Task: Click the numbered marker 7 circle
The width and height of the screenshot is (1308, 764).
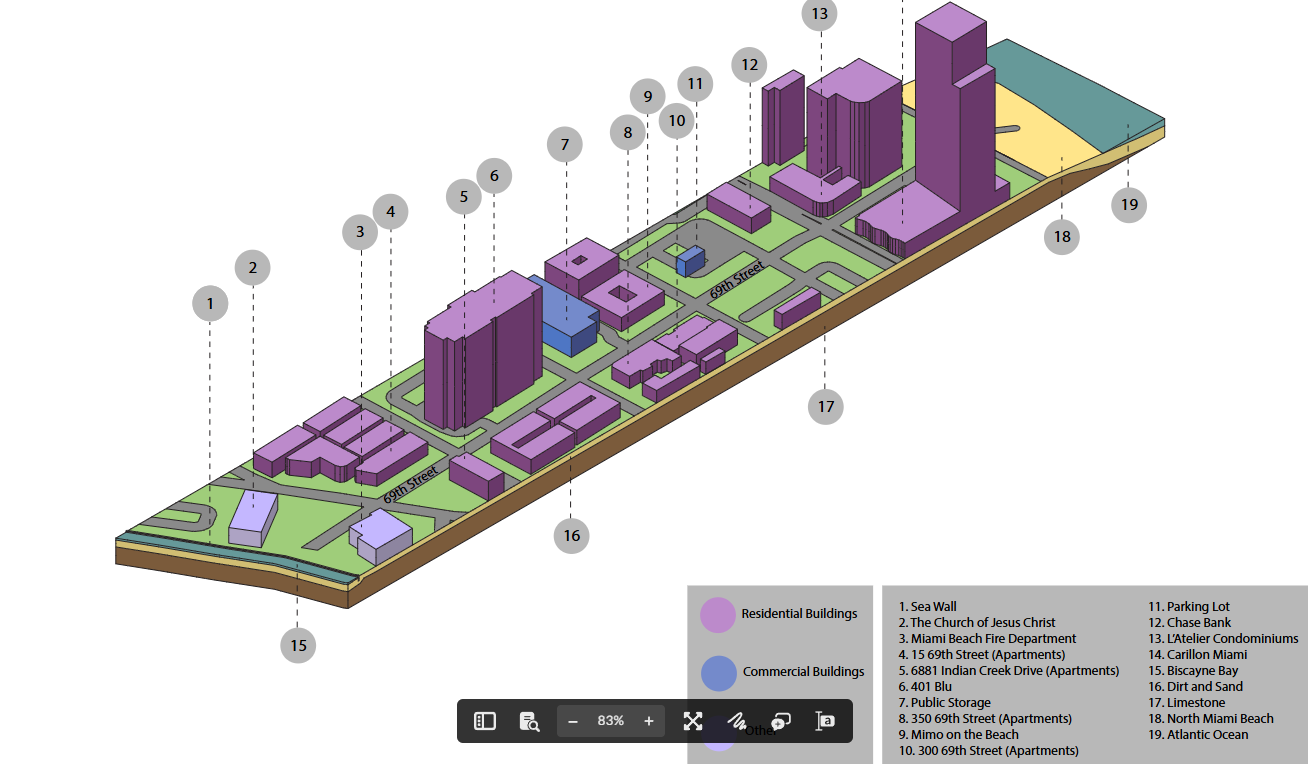Action: pos(565,145)
